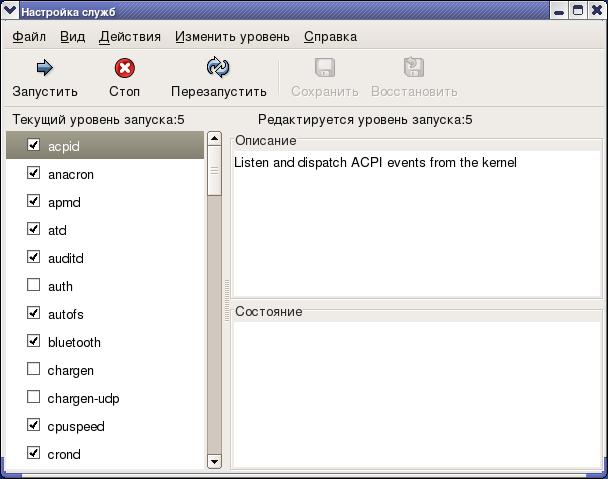Uncheck the acpid service checkbox
The width and height of the screenshot is (608, 479).
(x=33, y=145)
